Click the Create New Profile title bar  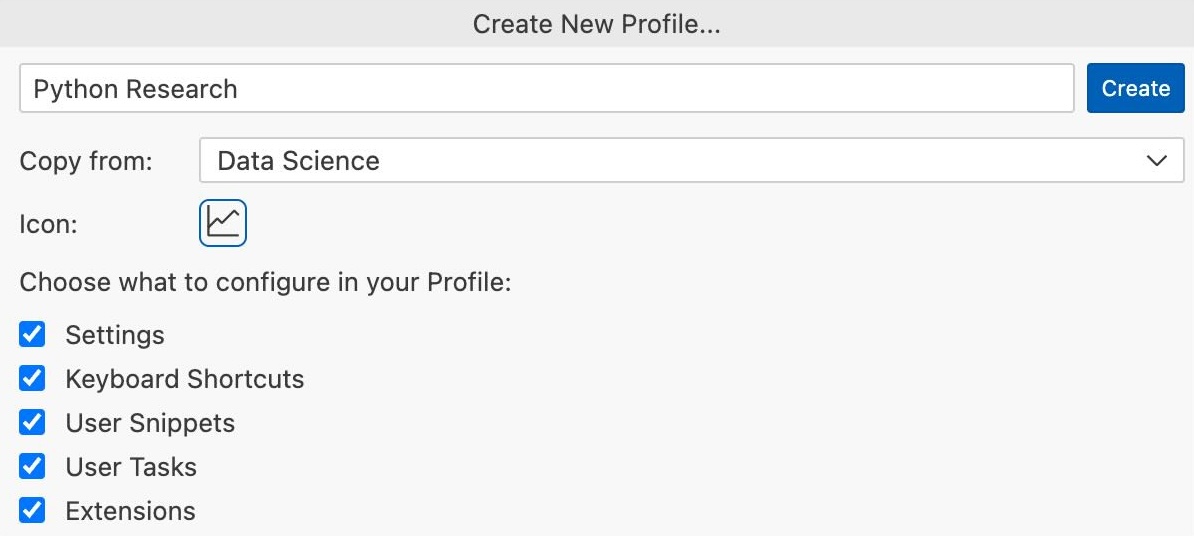coord(597,24)
